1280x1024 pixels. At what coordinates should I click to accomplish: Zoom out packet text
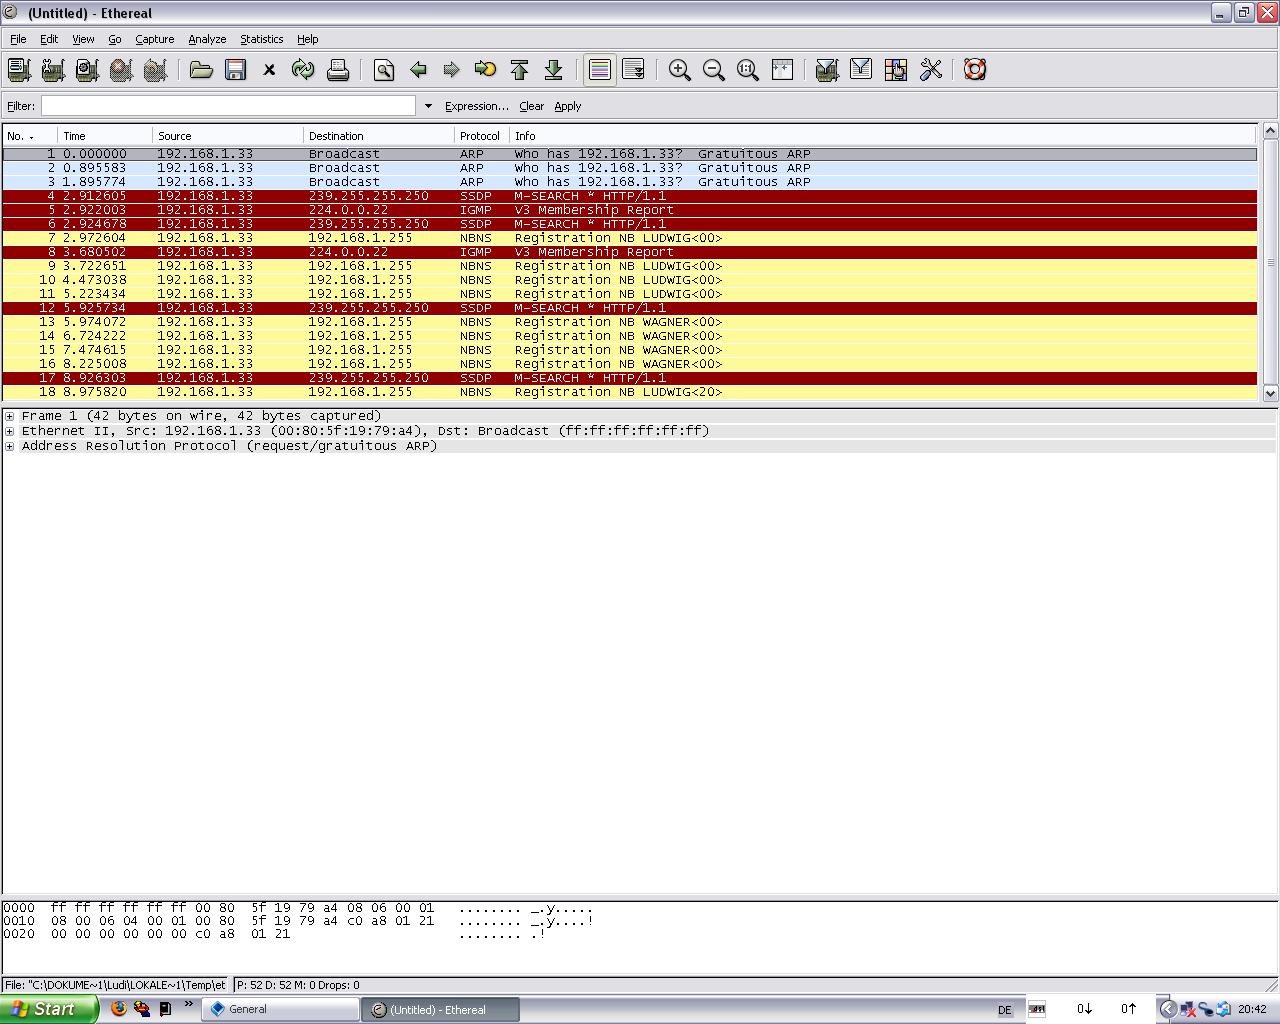coord(714,69)
